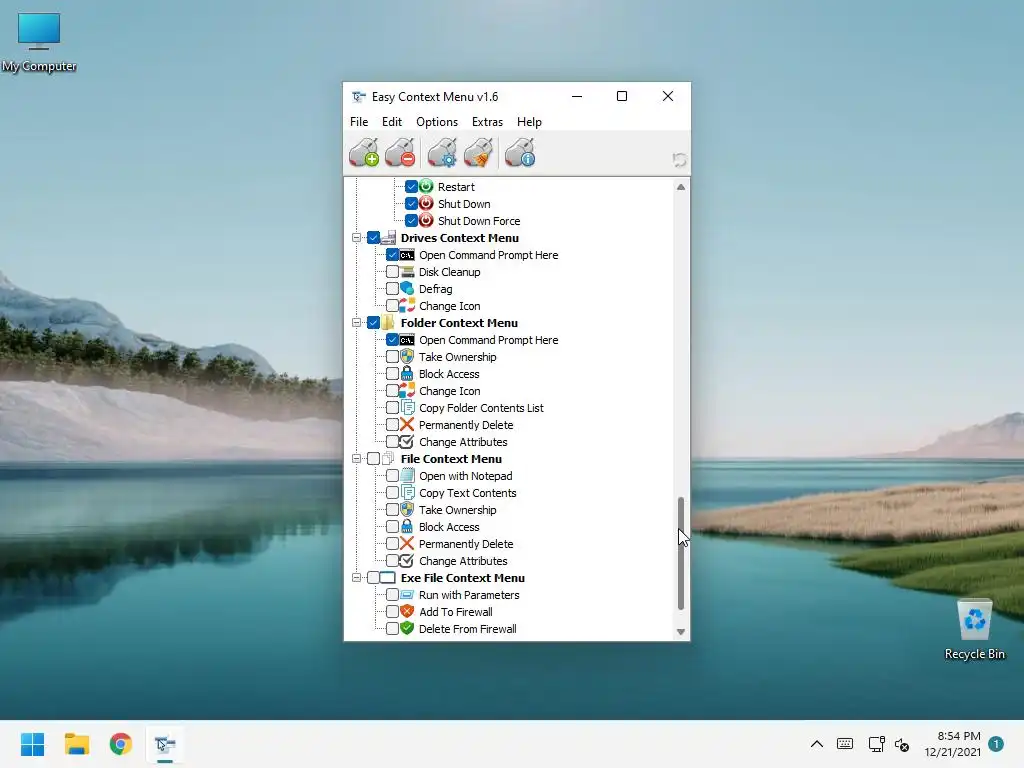Open the Windows Start menu
This screenshot has height=768, width=1024.
[x=33, y=744]
